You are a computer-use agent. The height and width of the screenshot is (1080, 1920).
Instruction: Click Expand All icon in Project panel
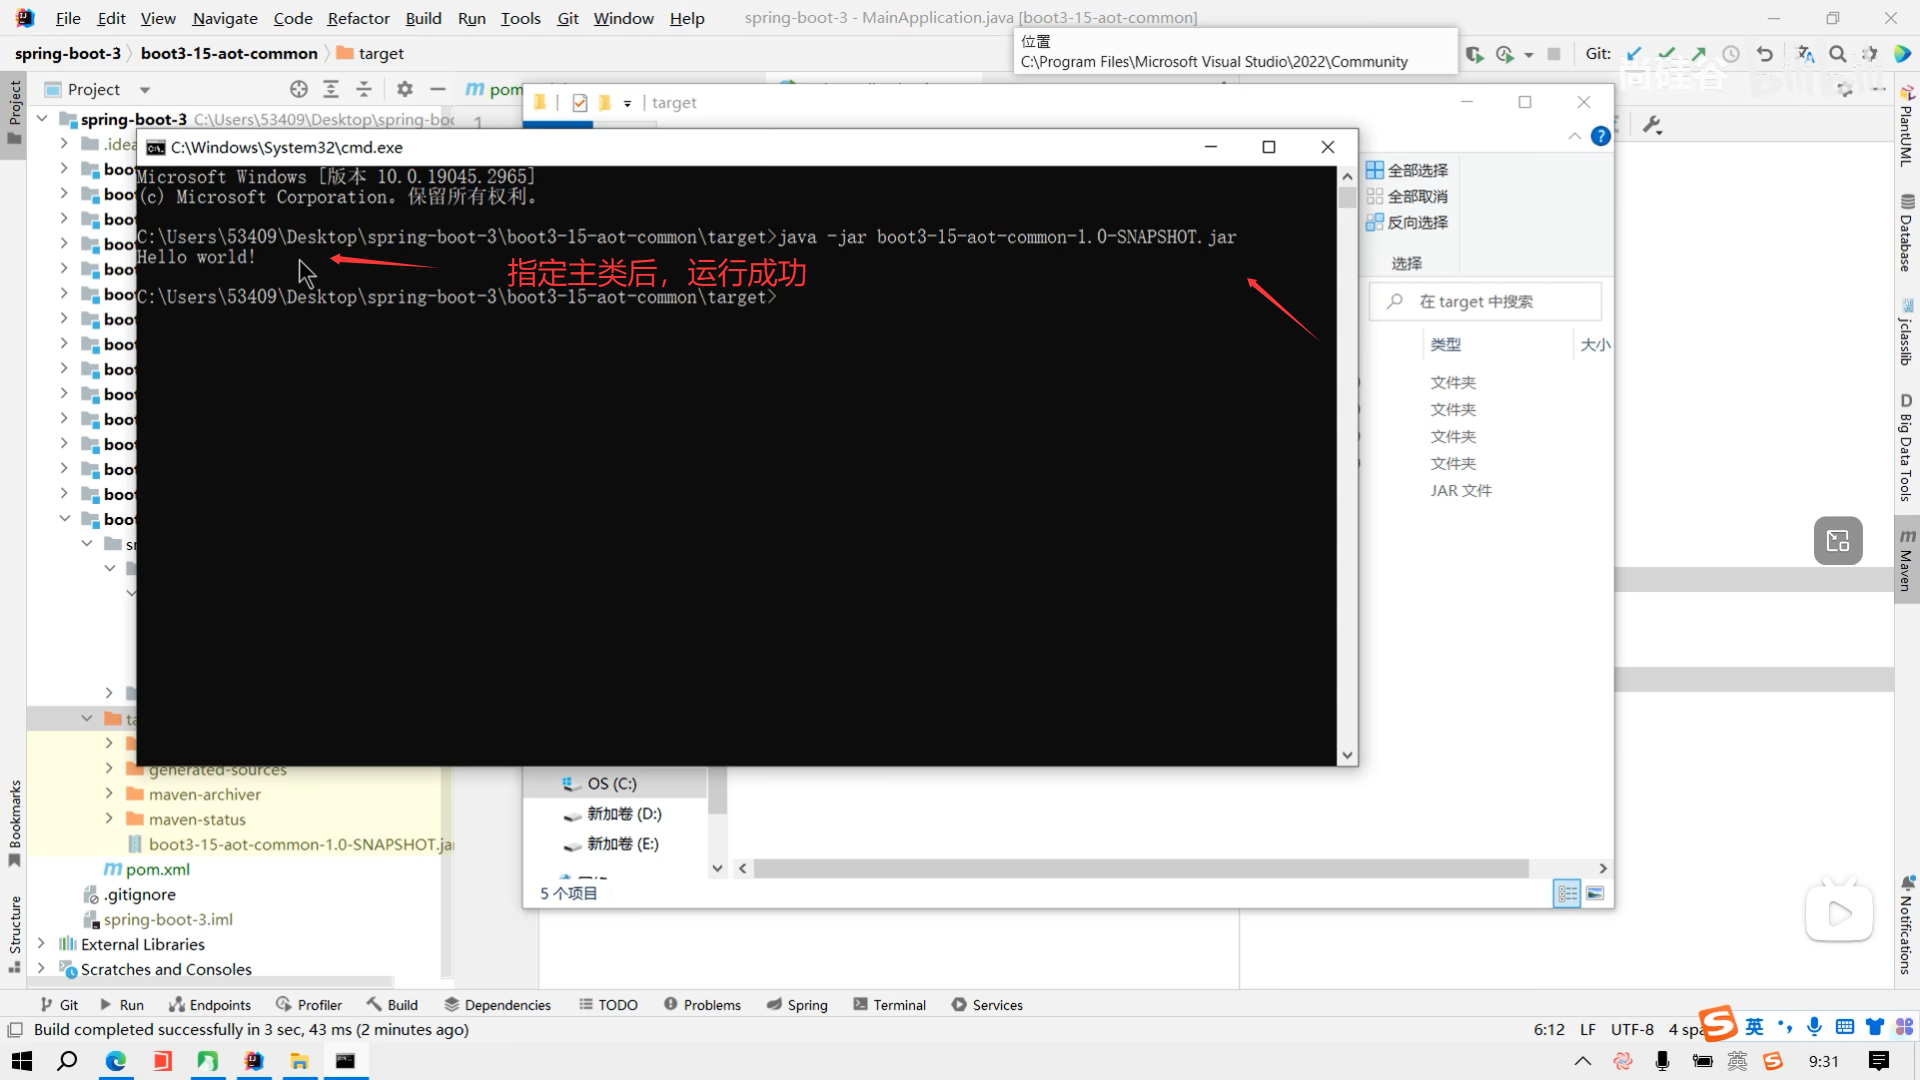point(331,89)
